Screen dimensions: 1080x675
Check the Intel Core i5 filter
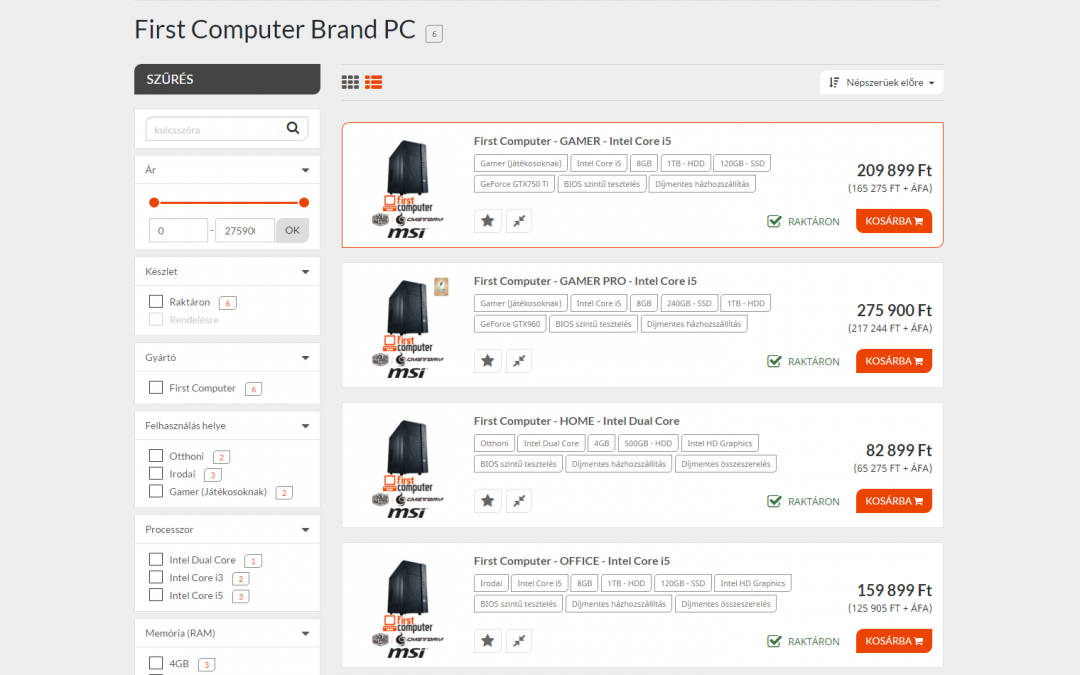[x=156, y=595]
